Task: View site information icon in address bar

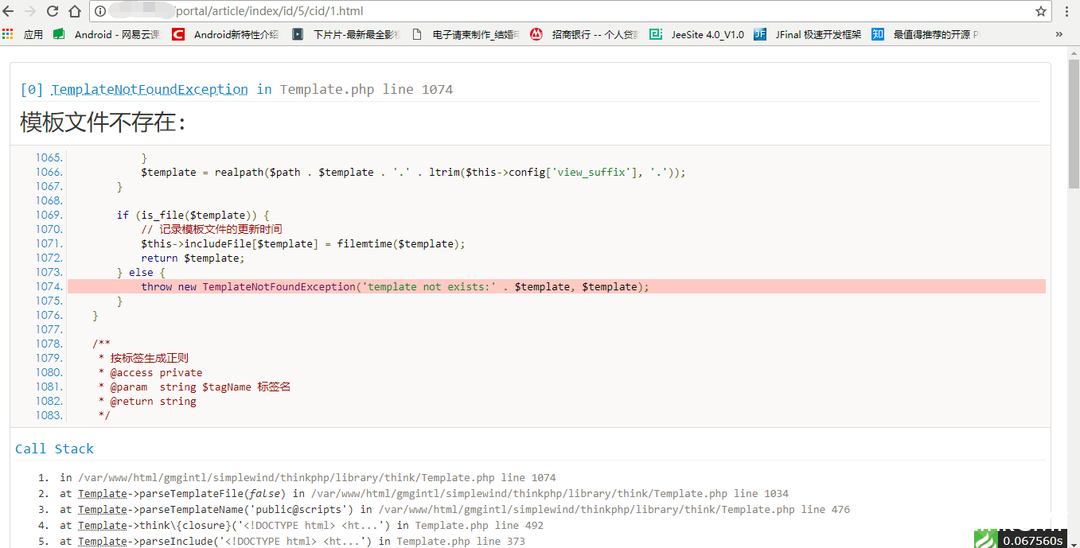Action: pos(100,11)
